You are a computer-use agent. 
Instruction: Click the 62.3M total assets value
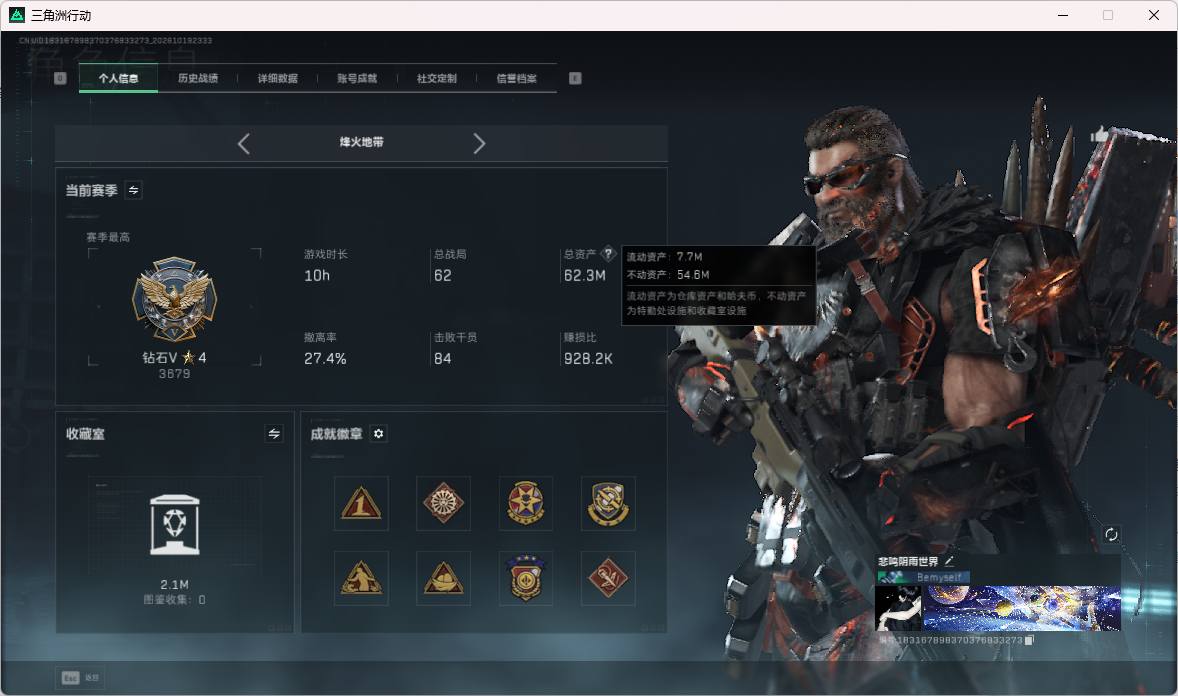tap(584, 276)
